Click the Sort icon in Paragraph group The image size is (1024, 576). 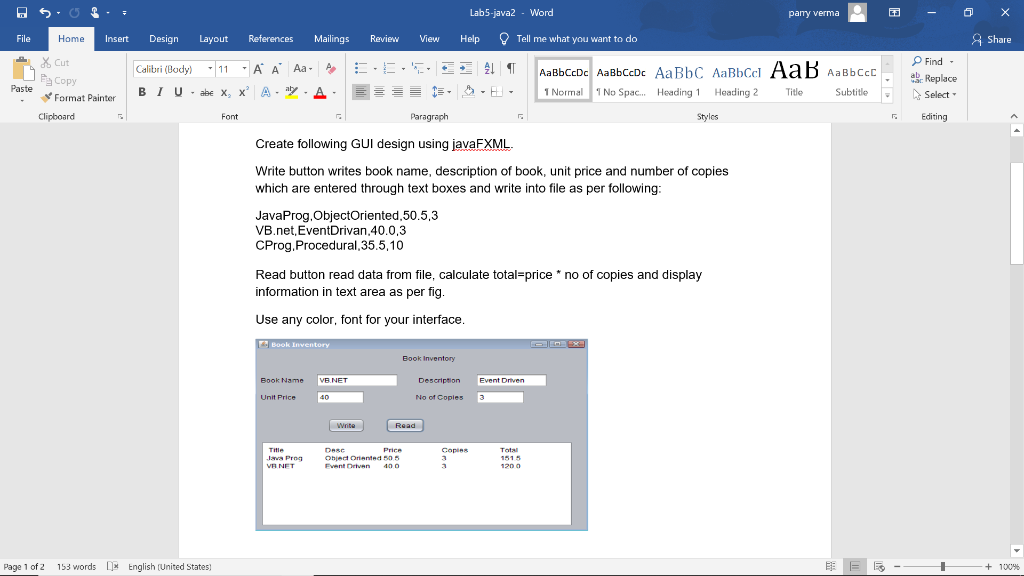tap(489, 69)
